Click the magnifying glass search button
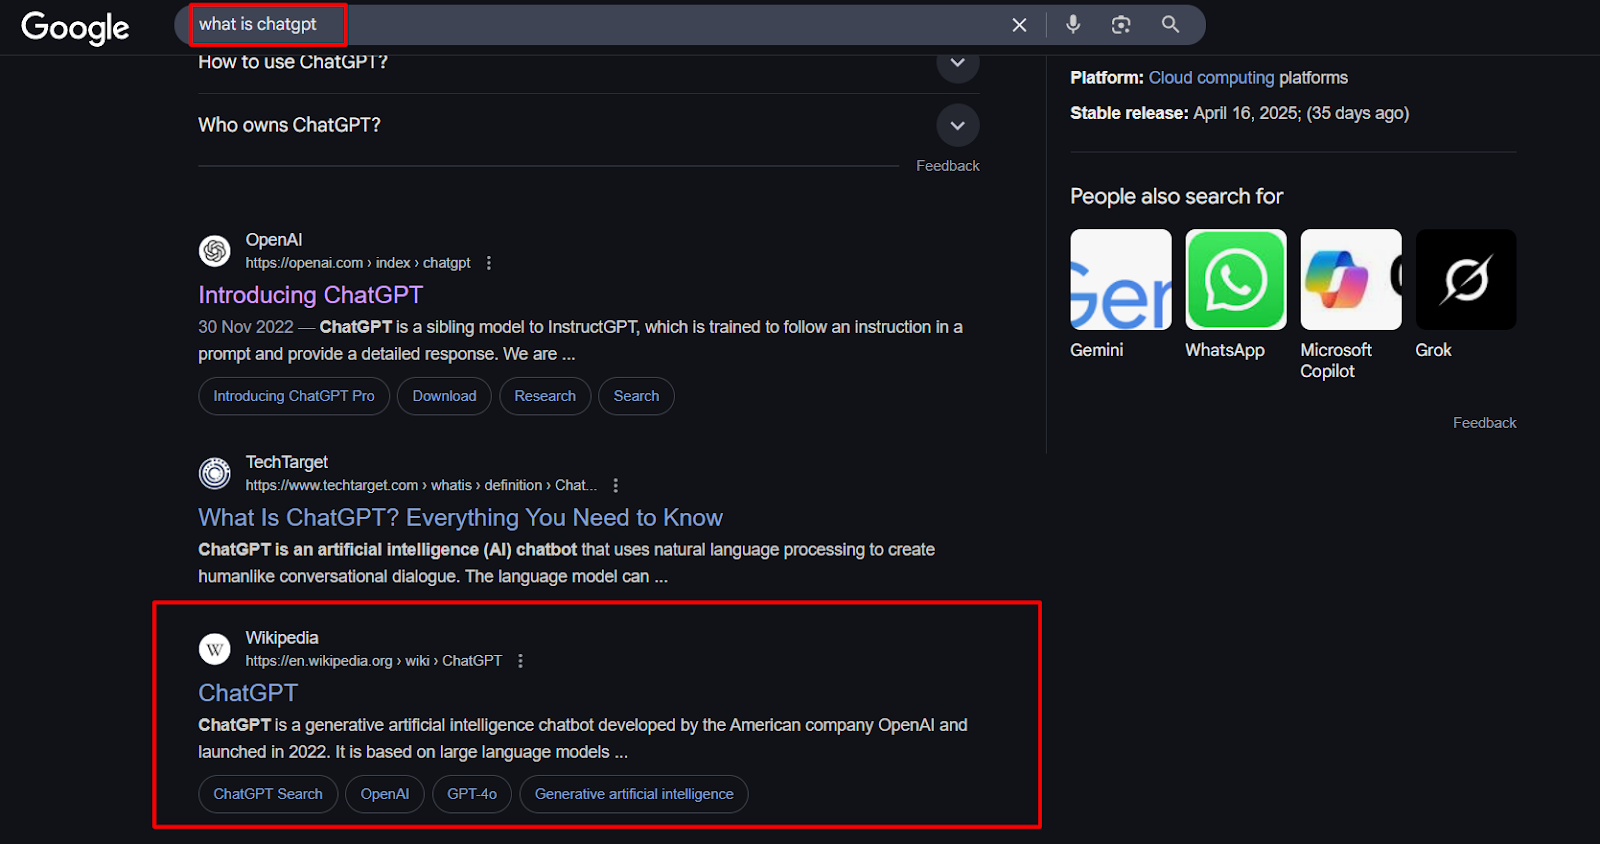1600x844 pixels. click(1170, 25)
